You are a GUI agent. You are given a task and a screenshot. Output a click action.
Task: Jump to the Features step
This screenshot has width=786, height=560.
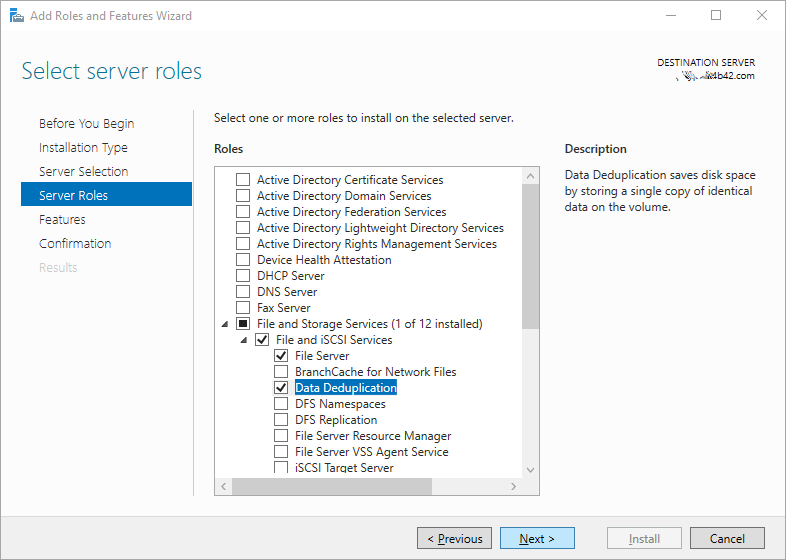(x=62, y=220)
